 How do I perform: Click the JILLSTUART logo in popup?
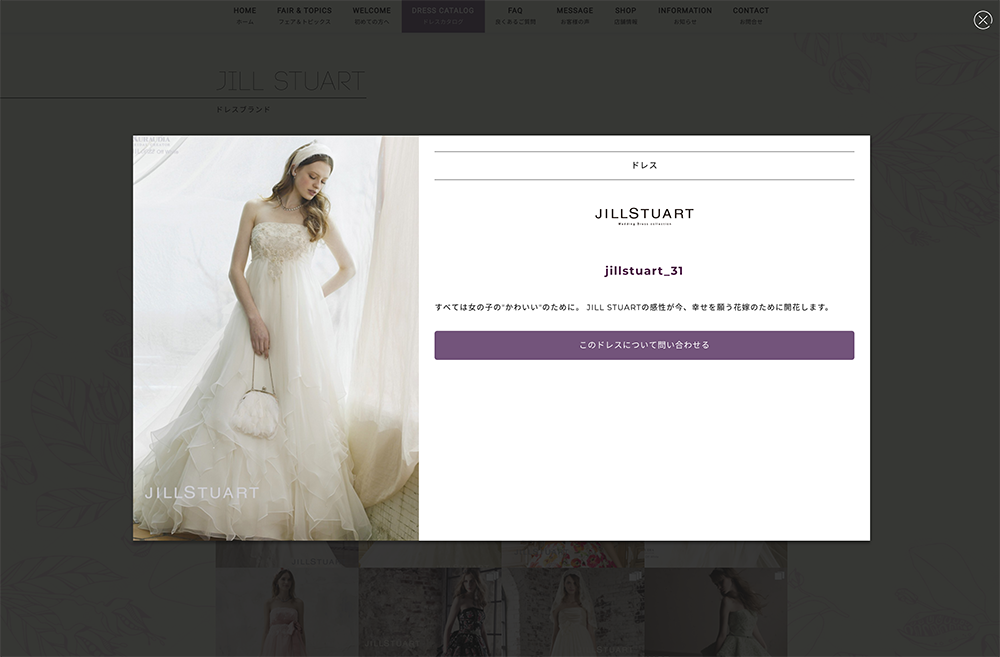pos(644,215)
